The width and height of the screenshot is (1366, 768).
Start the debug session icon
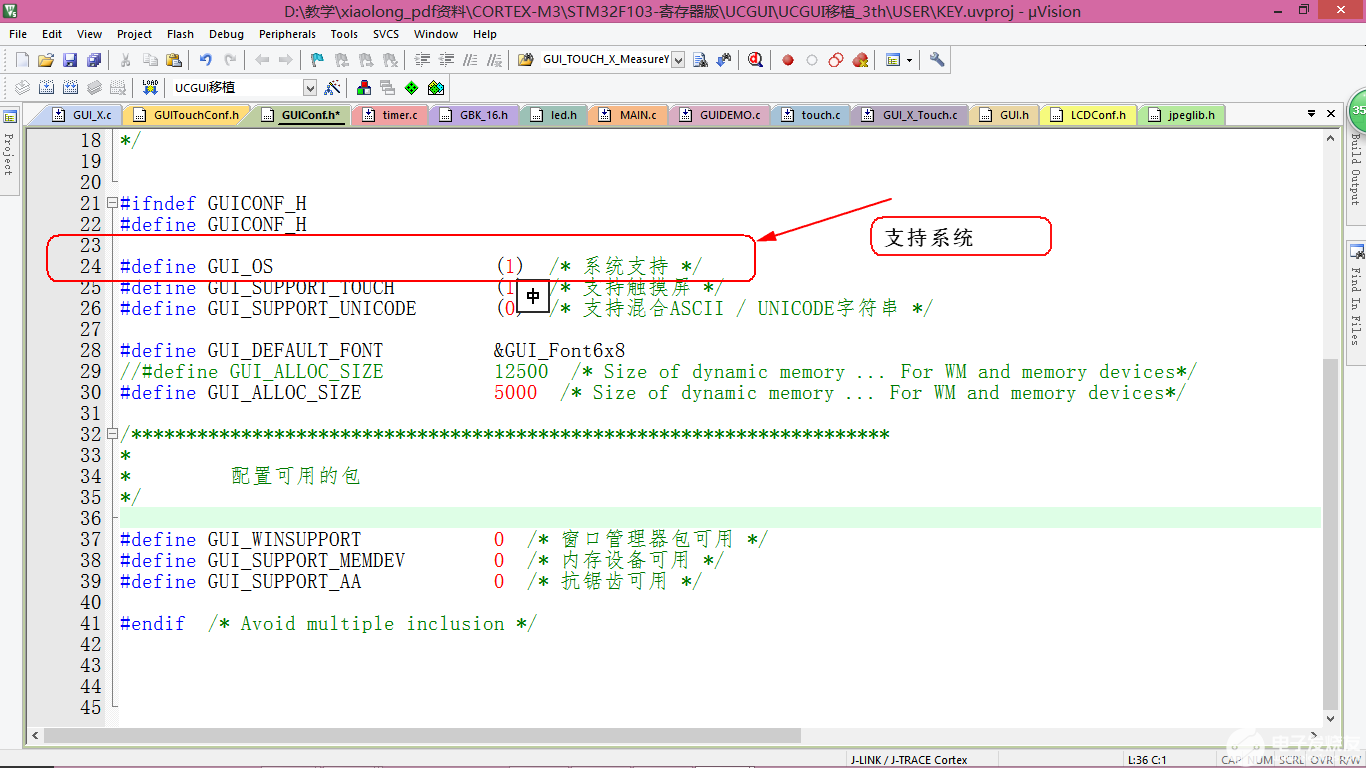(755, 60)
